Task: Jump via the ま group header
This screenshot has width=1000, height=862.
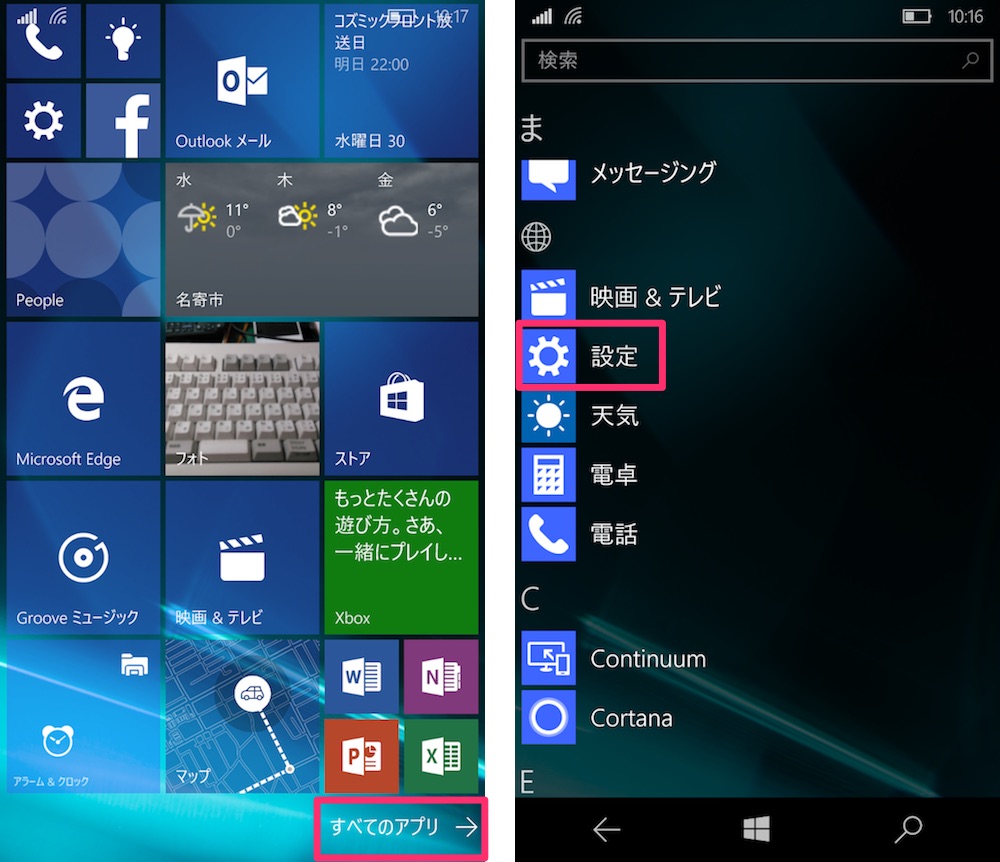Action: (532, 128)
